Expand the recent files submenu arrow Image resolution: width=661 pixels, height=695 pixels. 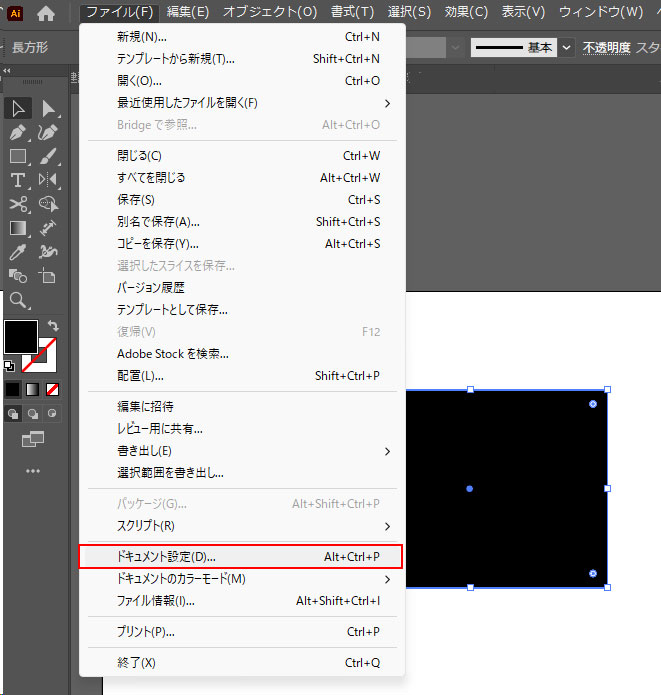(x=387, y=103)
